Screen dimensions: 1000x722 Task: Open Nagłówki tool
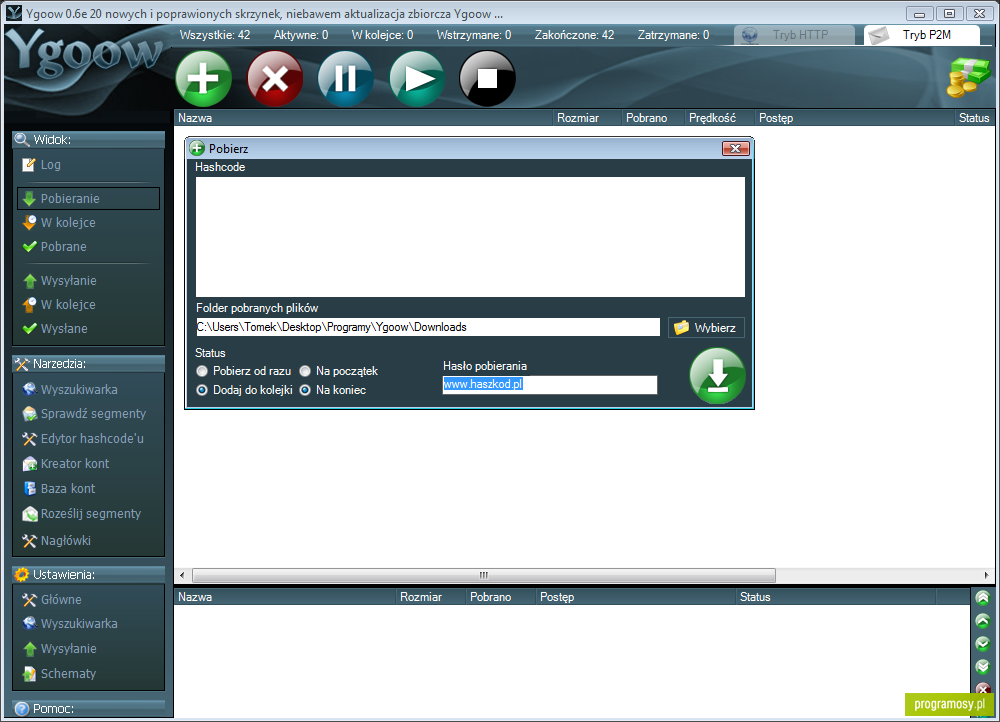[56, 541]
